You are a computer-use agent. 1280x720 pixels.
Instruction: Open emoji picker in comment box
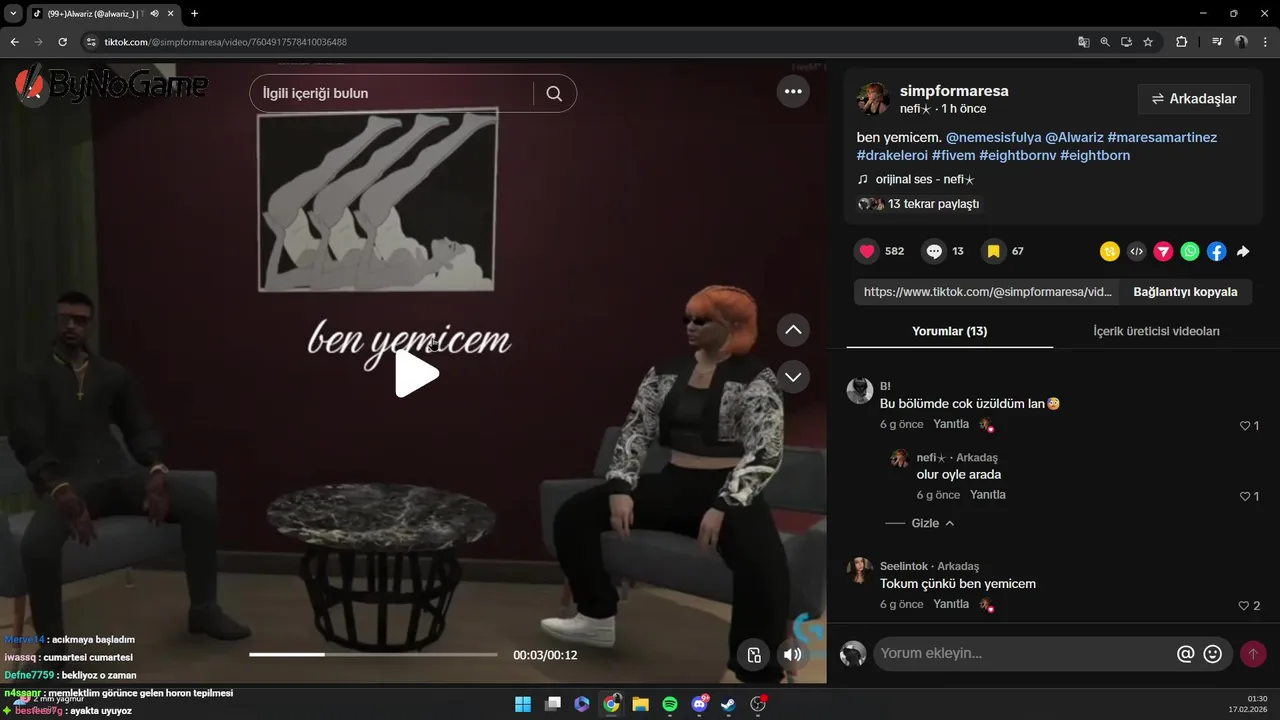point(1213,654)
